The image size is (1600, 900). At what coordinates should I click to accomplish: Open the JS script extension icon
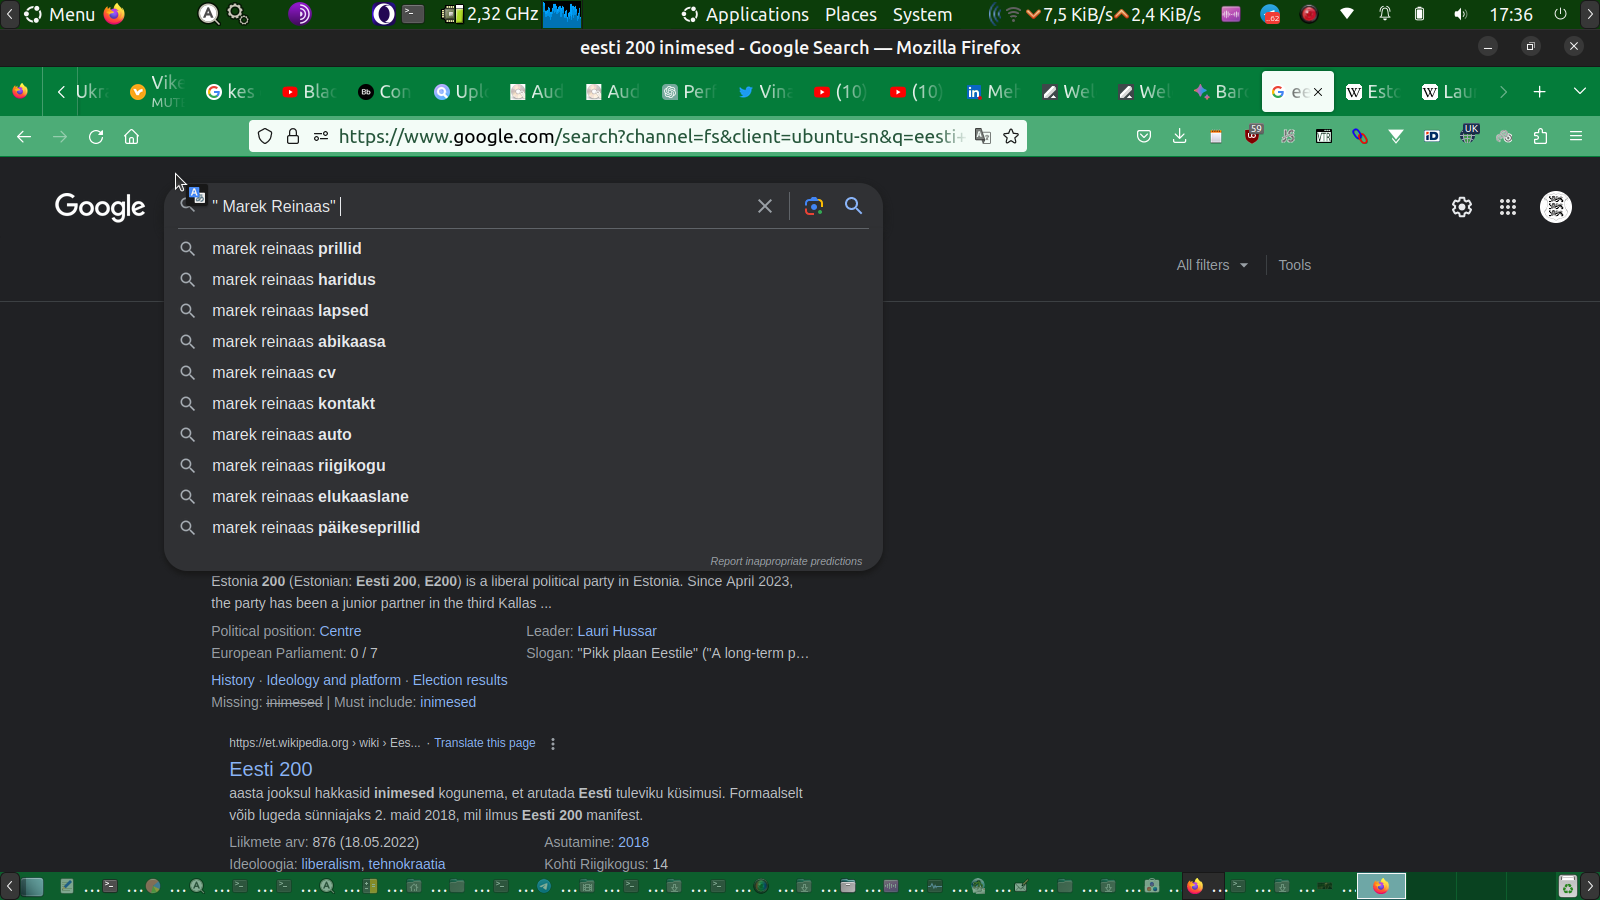[x=1288, y=137]
